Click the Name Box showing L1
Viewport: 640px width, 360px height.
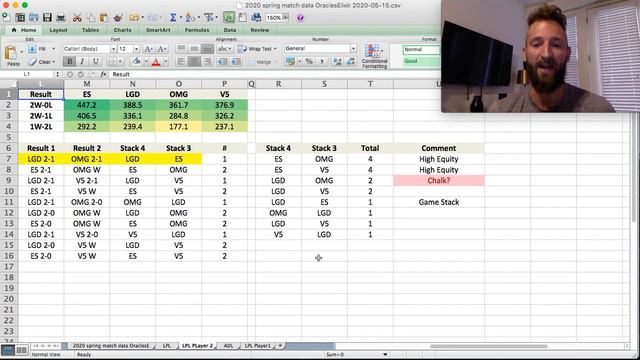[27, 74]
